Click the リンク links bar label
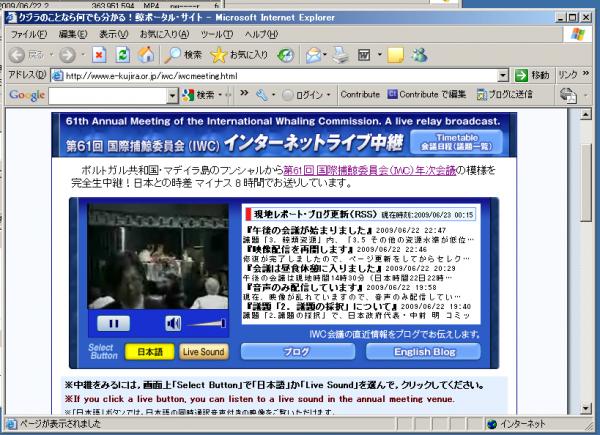Screen dimensions: 600x435 (568, 75)
